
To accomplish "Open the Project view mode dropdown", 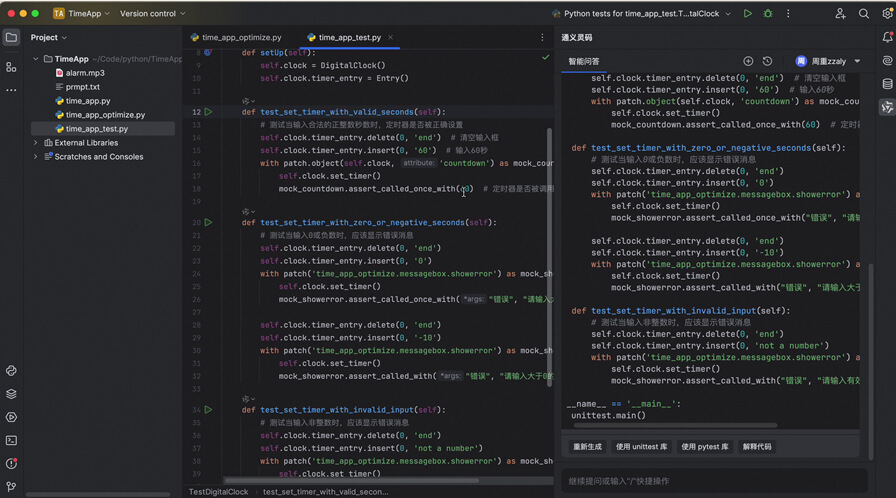I will coord(49,38).
